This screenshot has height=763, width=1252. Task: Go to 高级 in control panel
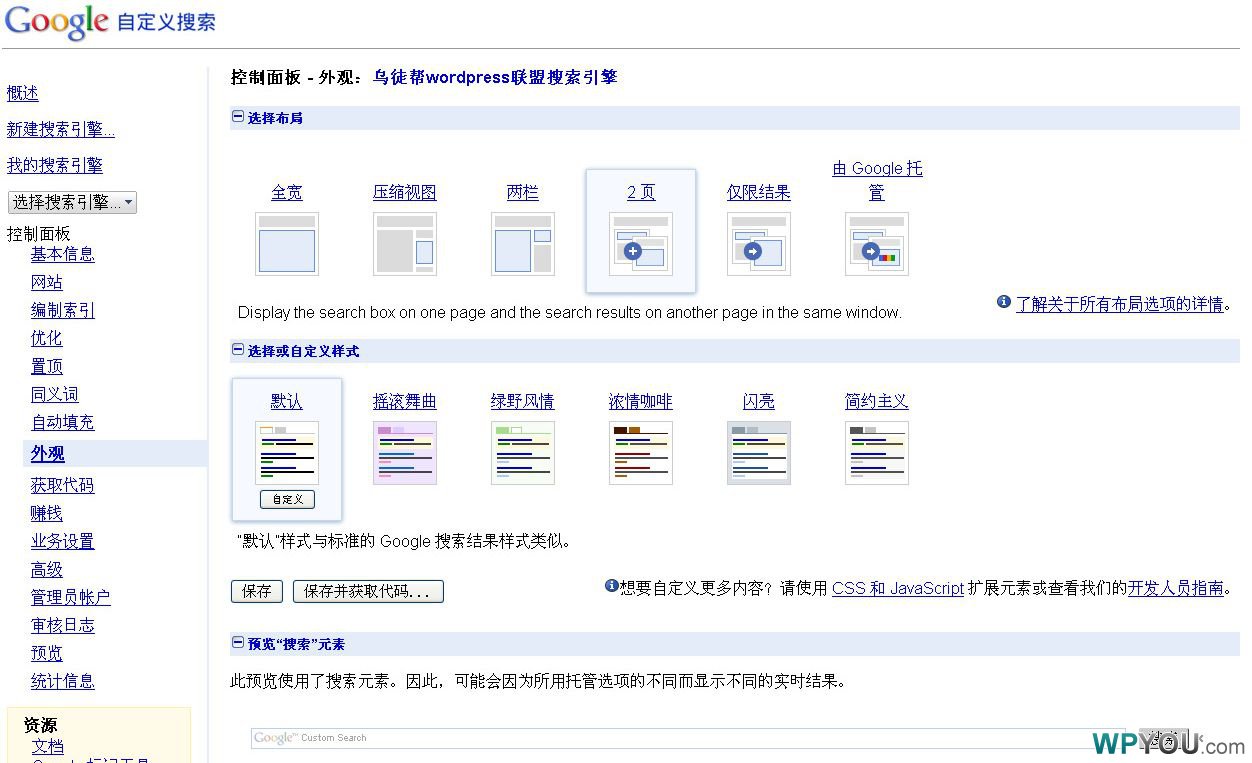[47, 569]
